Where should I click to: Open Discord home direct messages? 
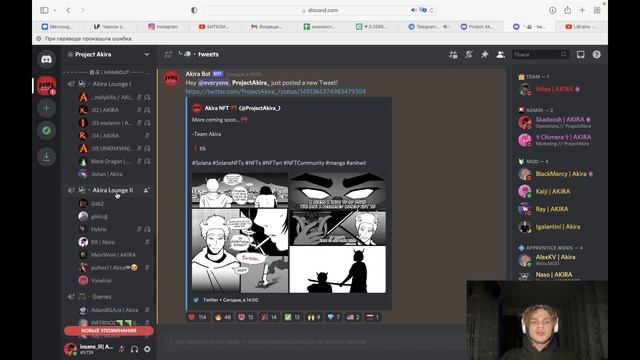tap(47, 60)
